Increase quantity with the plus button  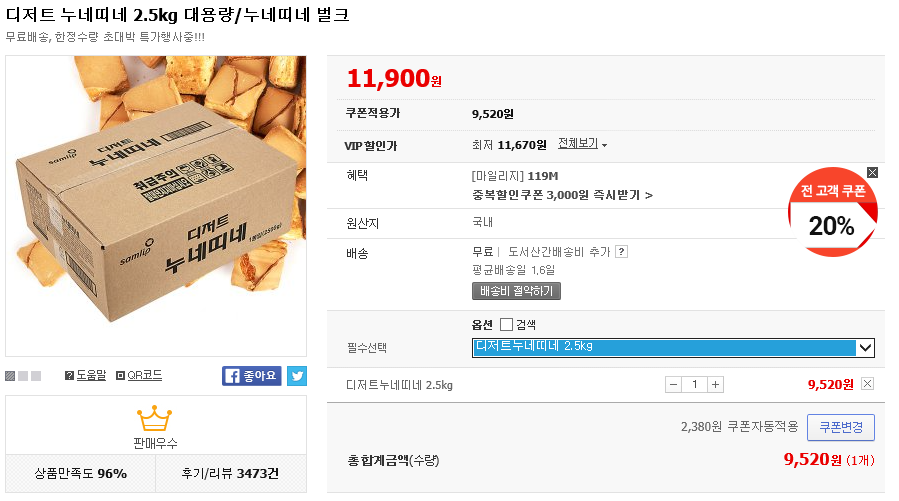point(715,384)
